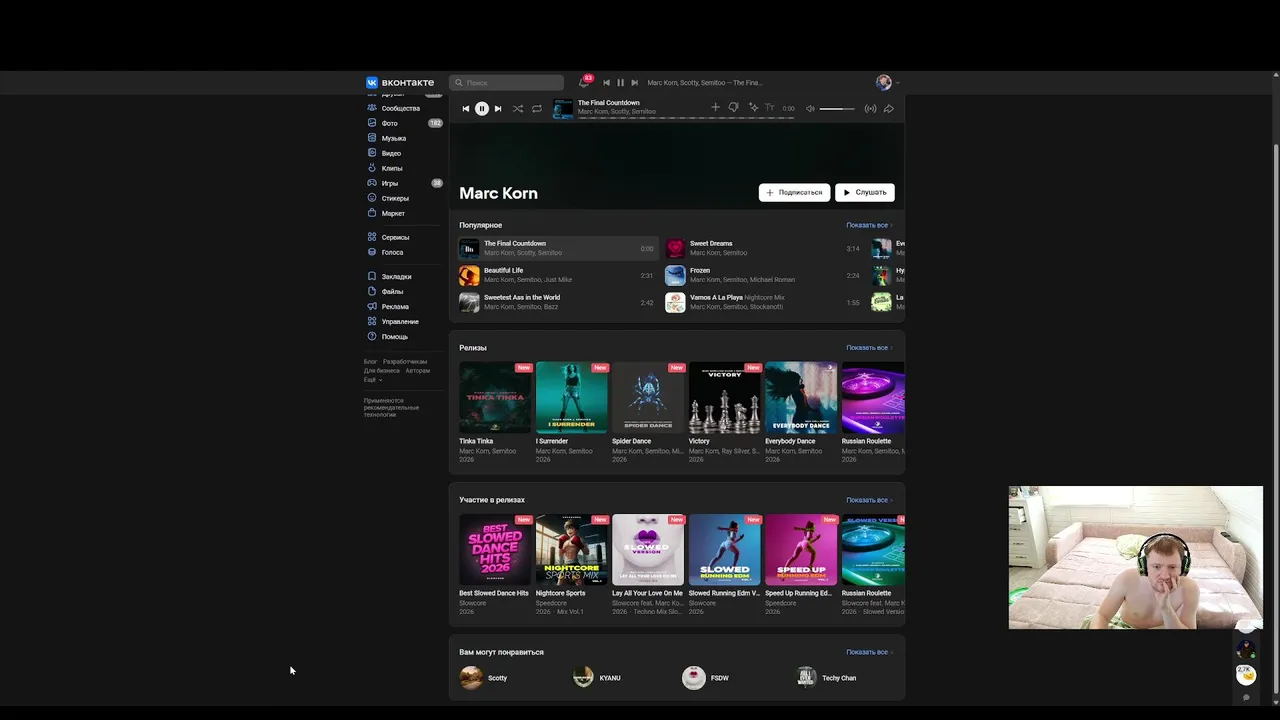1280x720 pixels.
Task: Go to previous track in the player bar
Action: pos(465,108)
